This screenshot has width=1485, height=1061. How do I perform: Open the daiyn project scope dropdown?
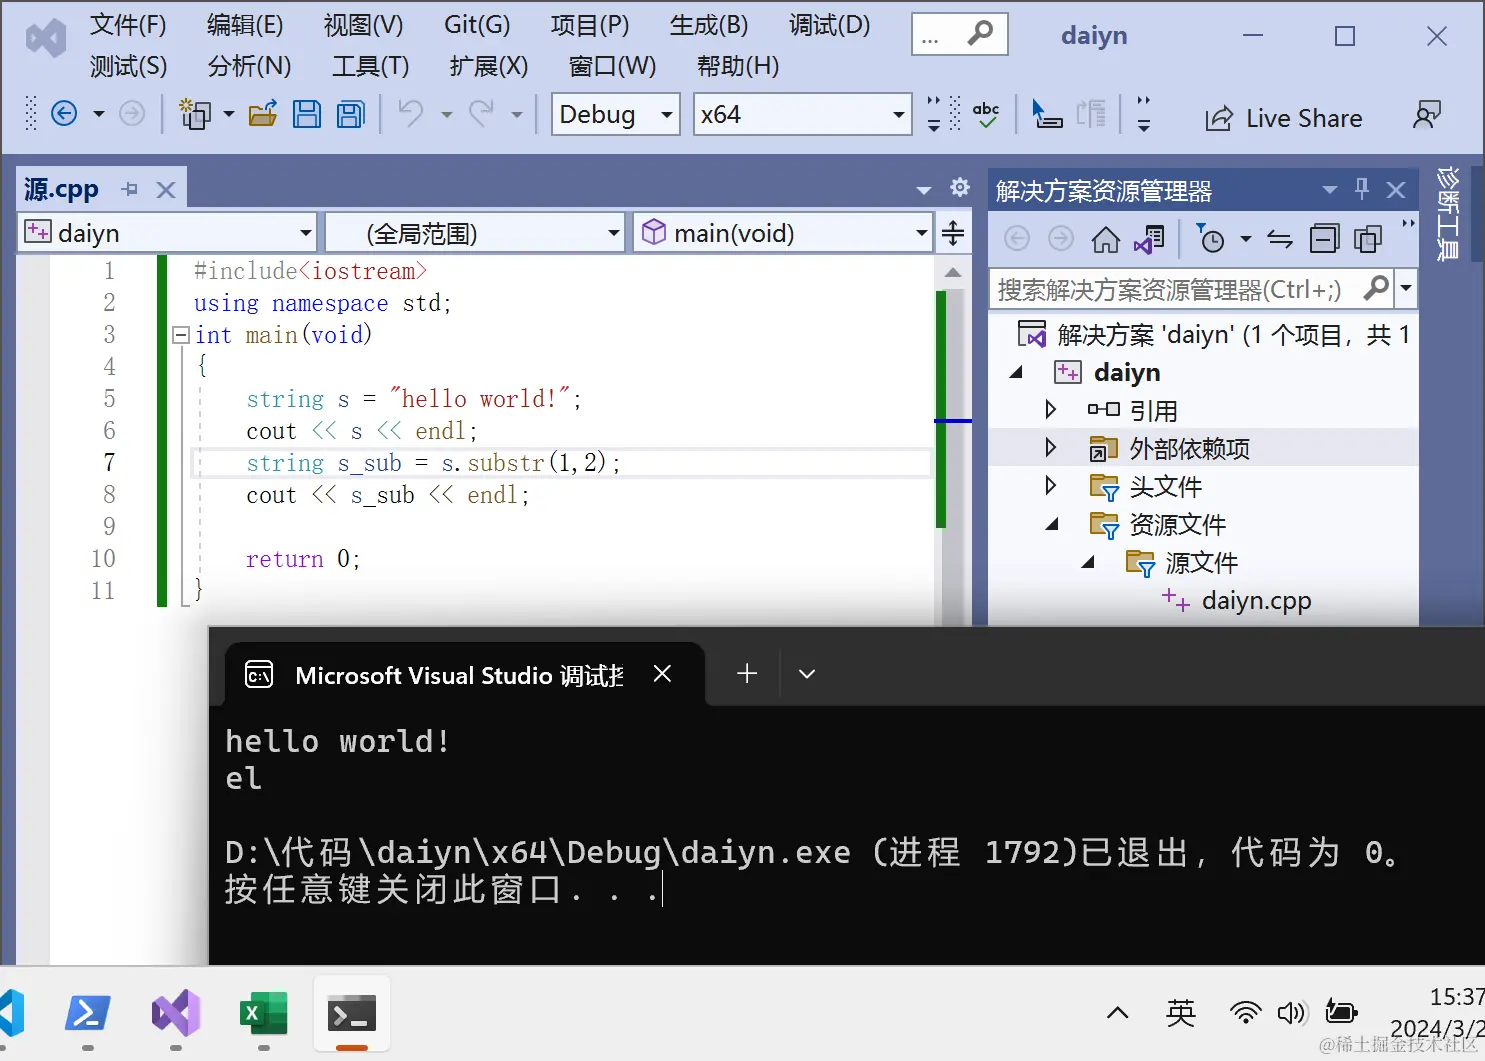point(168,233)
